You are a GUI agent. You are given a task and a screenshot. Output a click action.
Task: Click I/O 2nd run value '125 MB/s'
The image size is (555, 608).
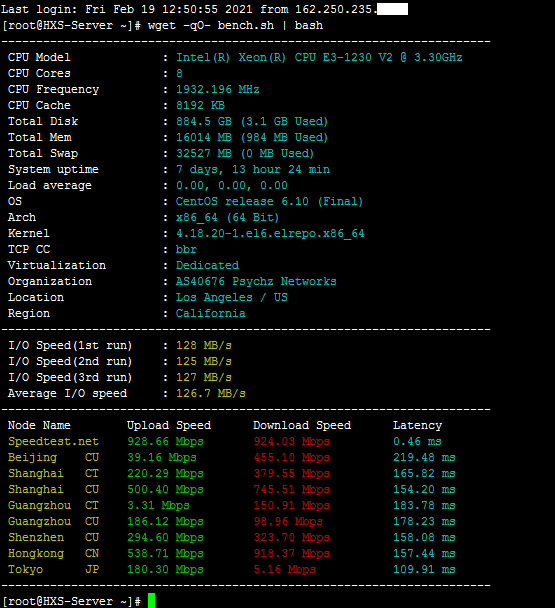pyautogui.click(x=204, y=361)
